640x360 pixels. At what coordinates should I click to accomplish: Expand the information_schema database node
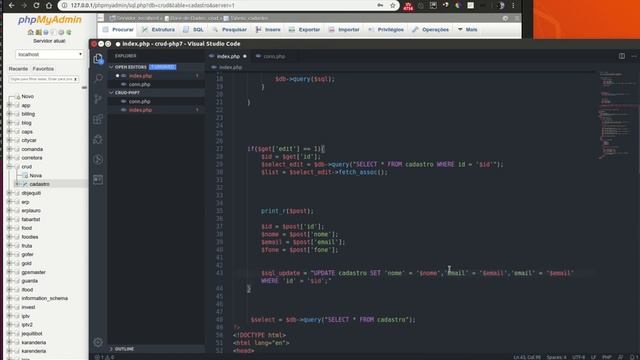pos(9,298)
